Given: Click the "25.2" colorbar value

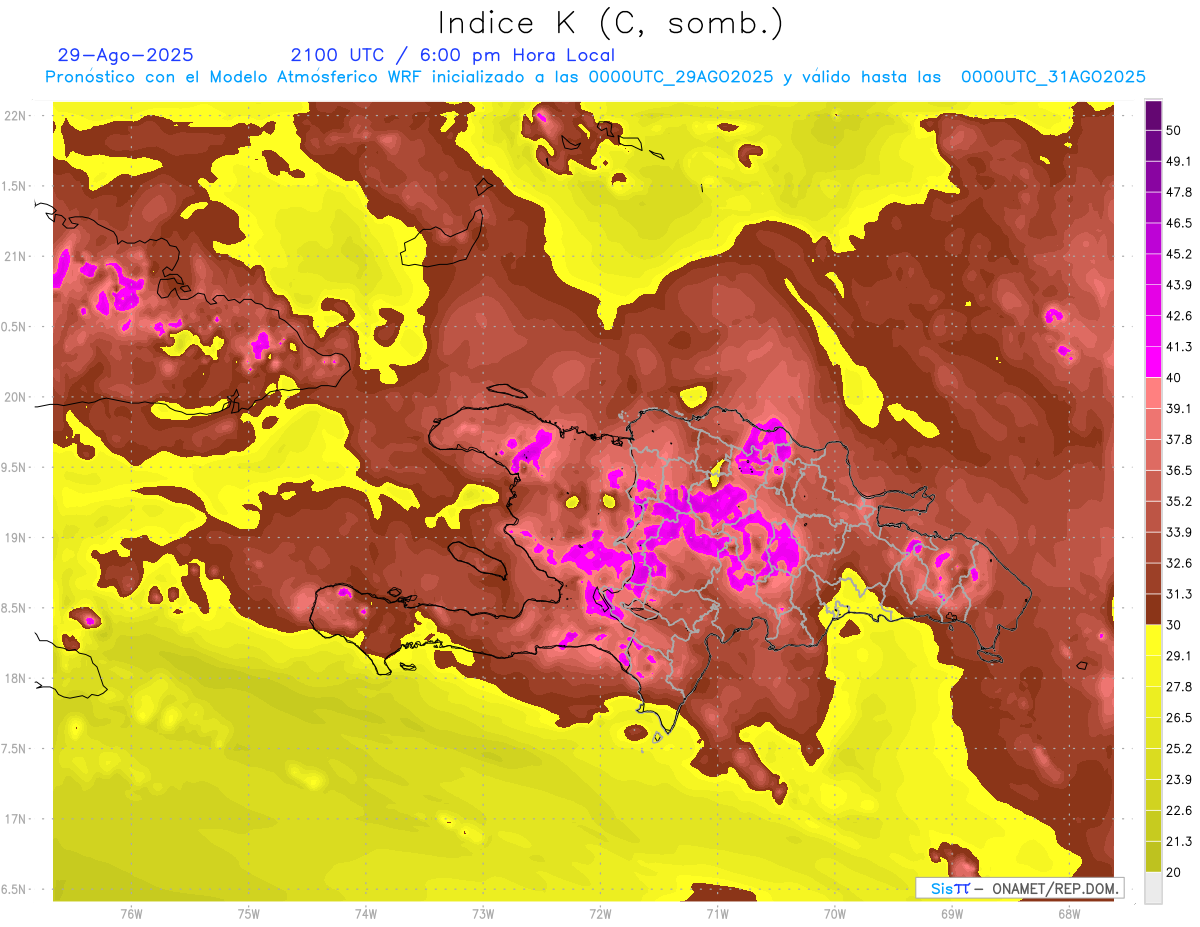Looking at the screenshot, I should tap(1178, 749).
